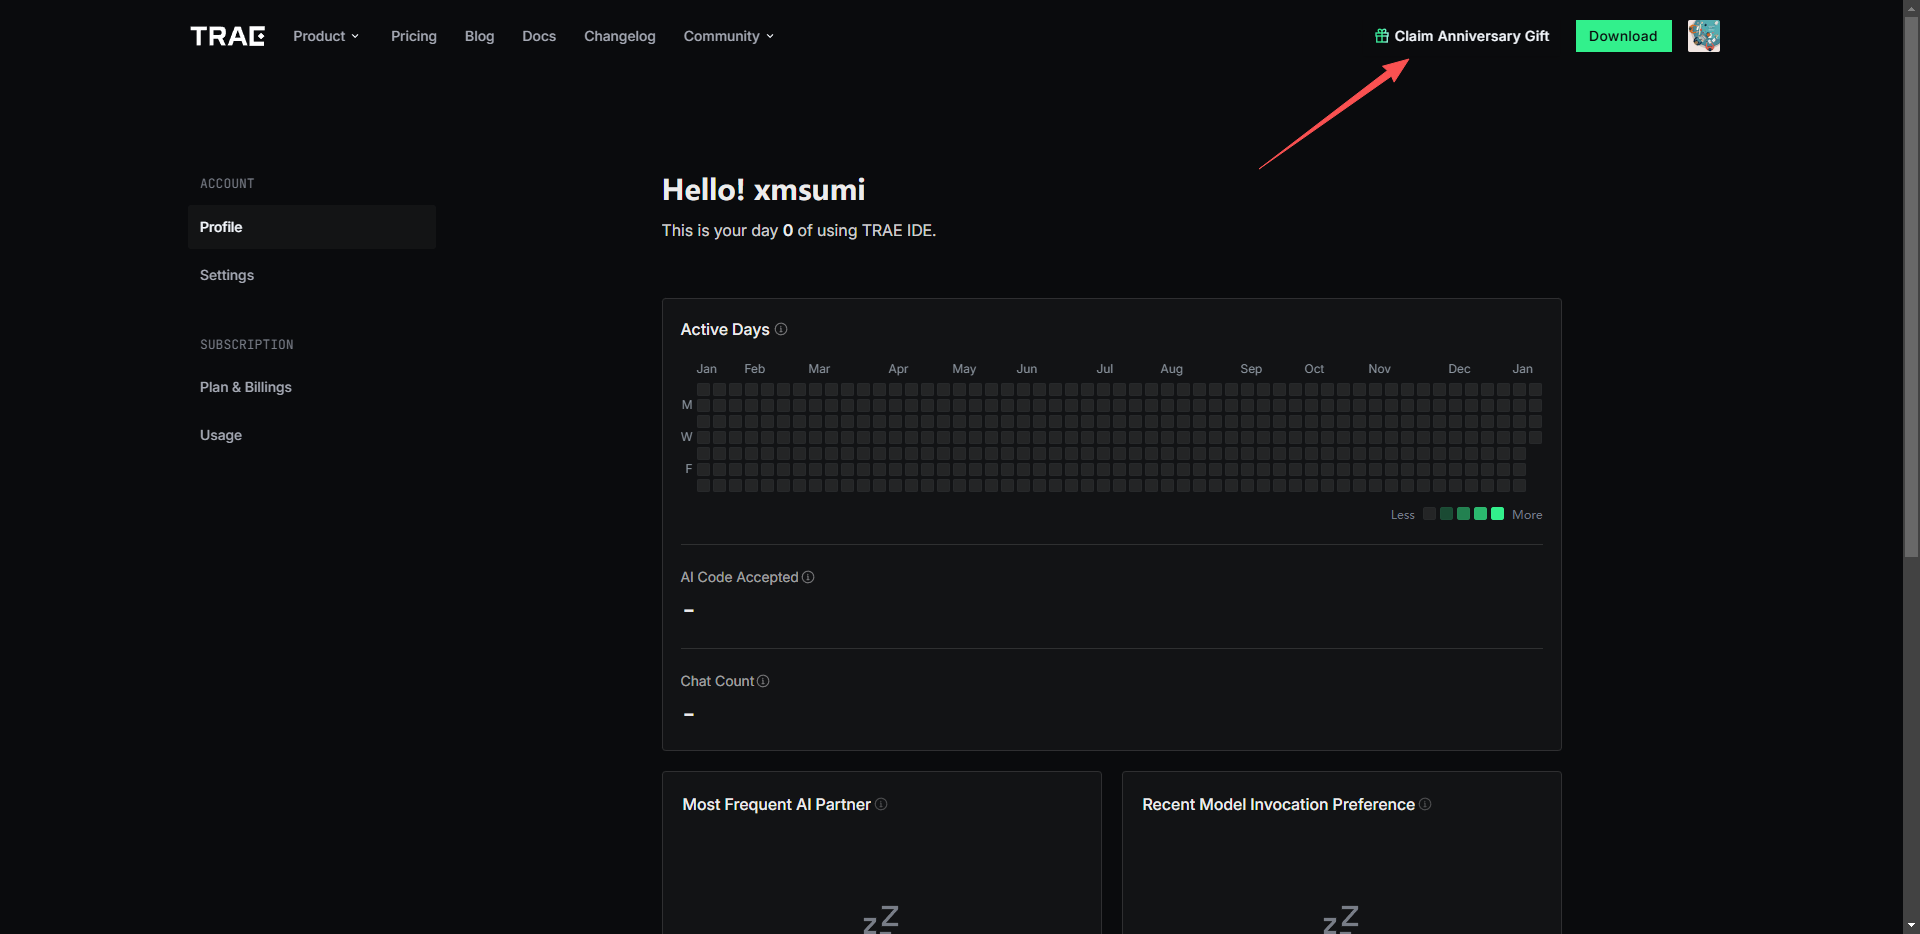Click info icon by Most Frequent AI Partner
This screenshot has width=1920, height=934.
[881, 804]
